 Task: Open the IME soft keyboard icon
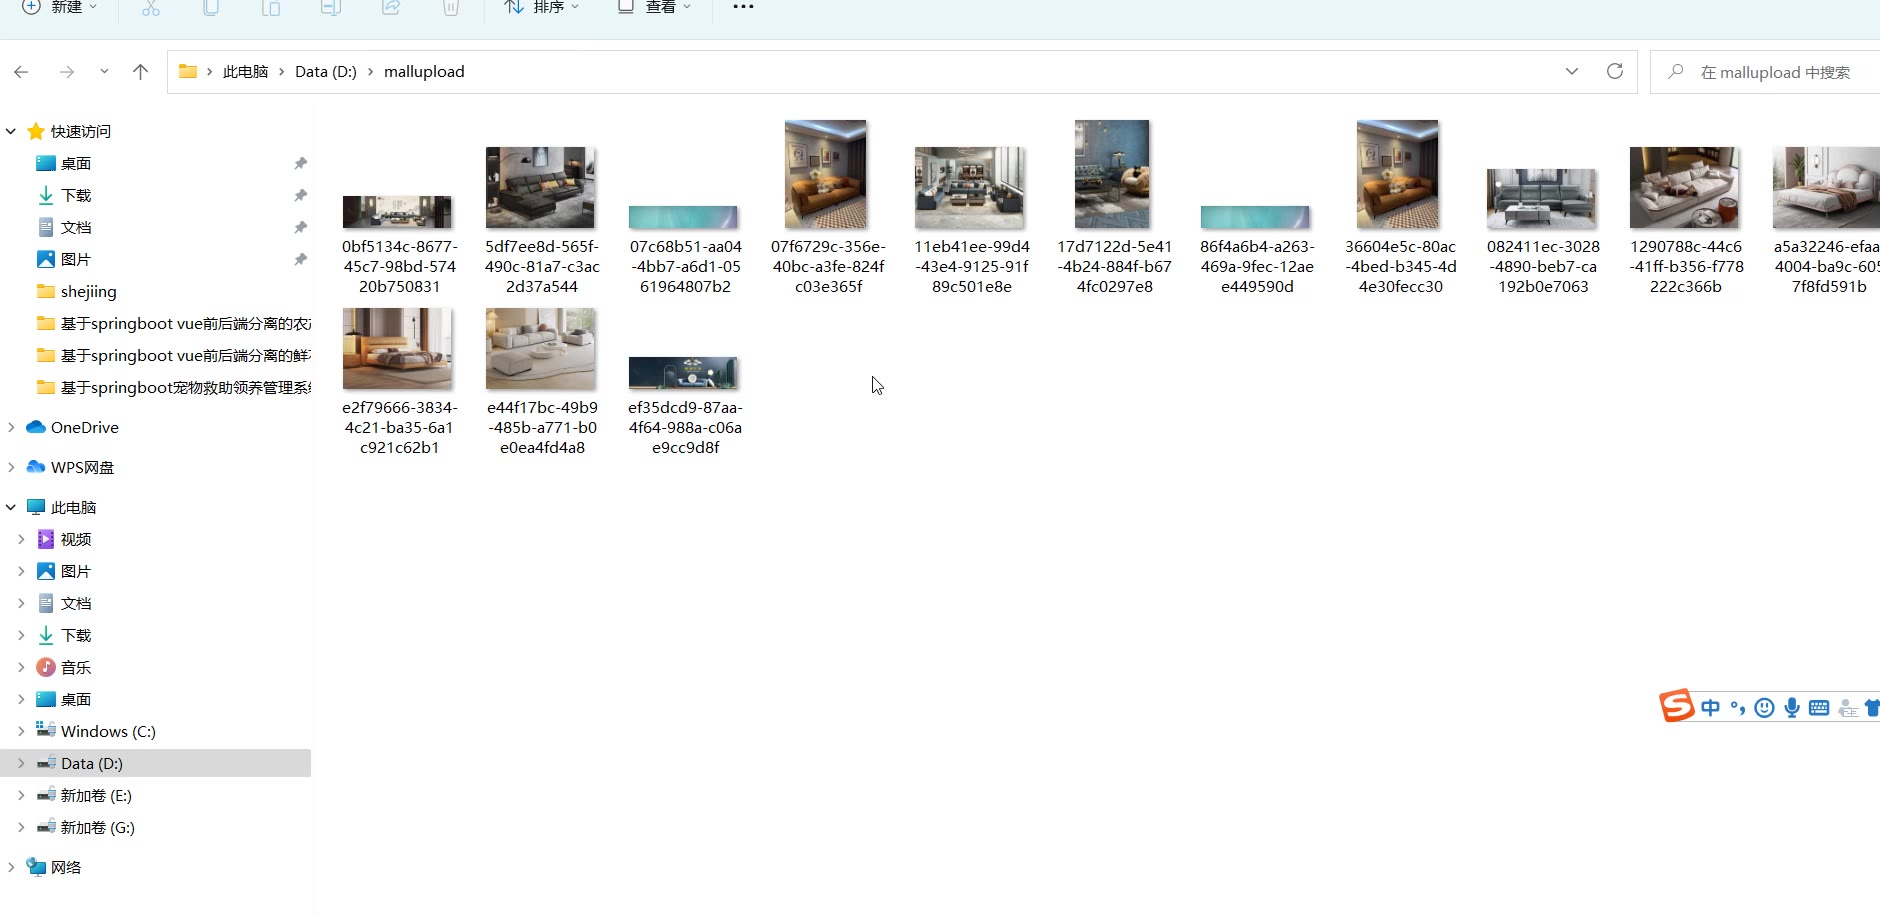tap(1819, 708)
